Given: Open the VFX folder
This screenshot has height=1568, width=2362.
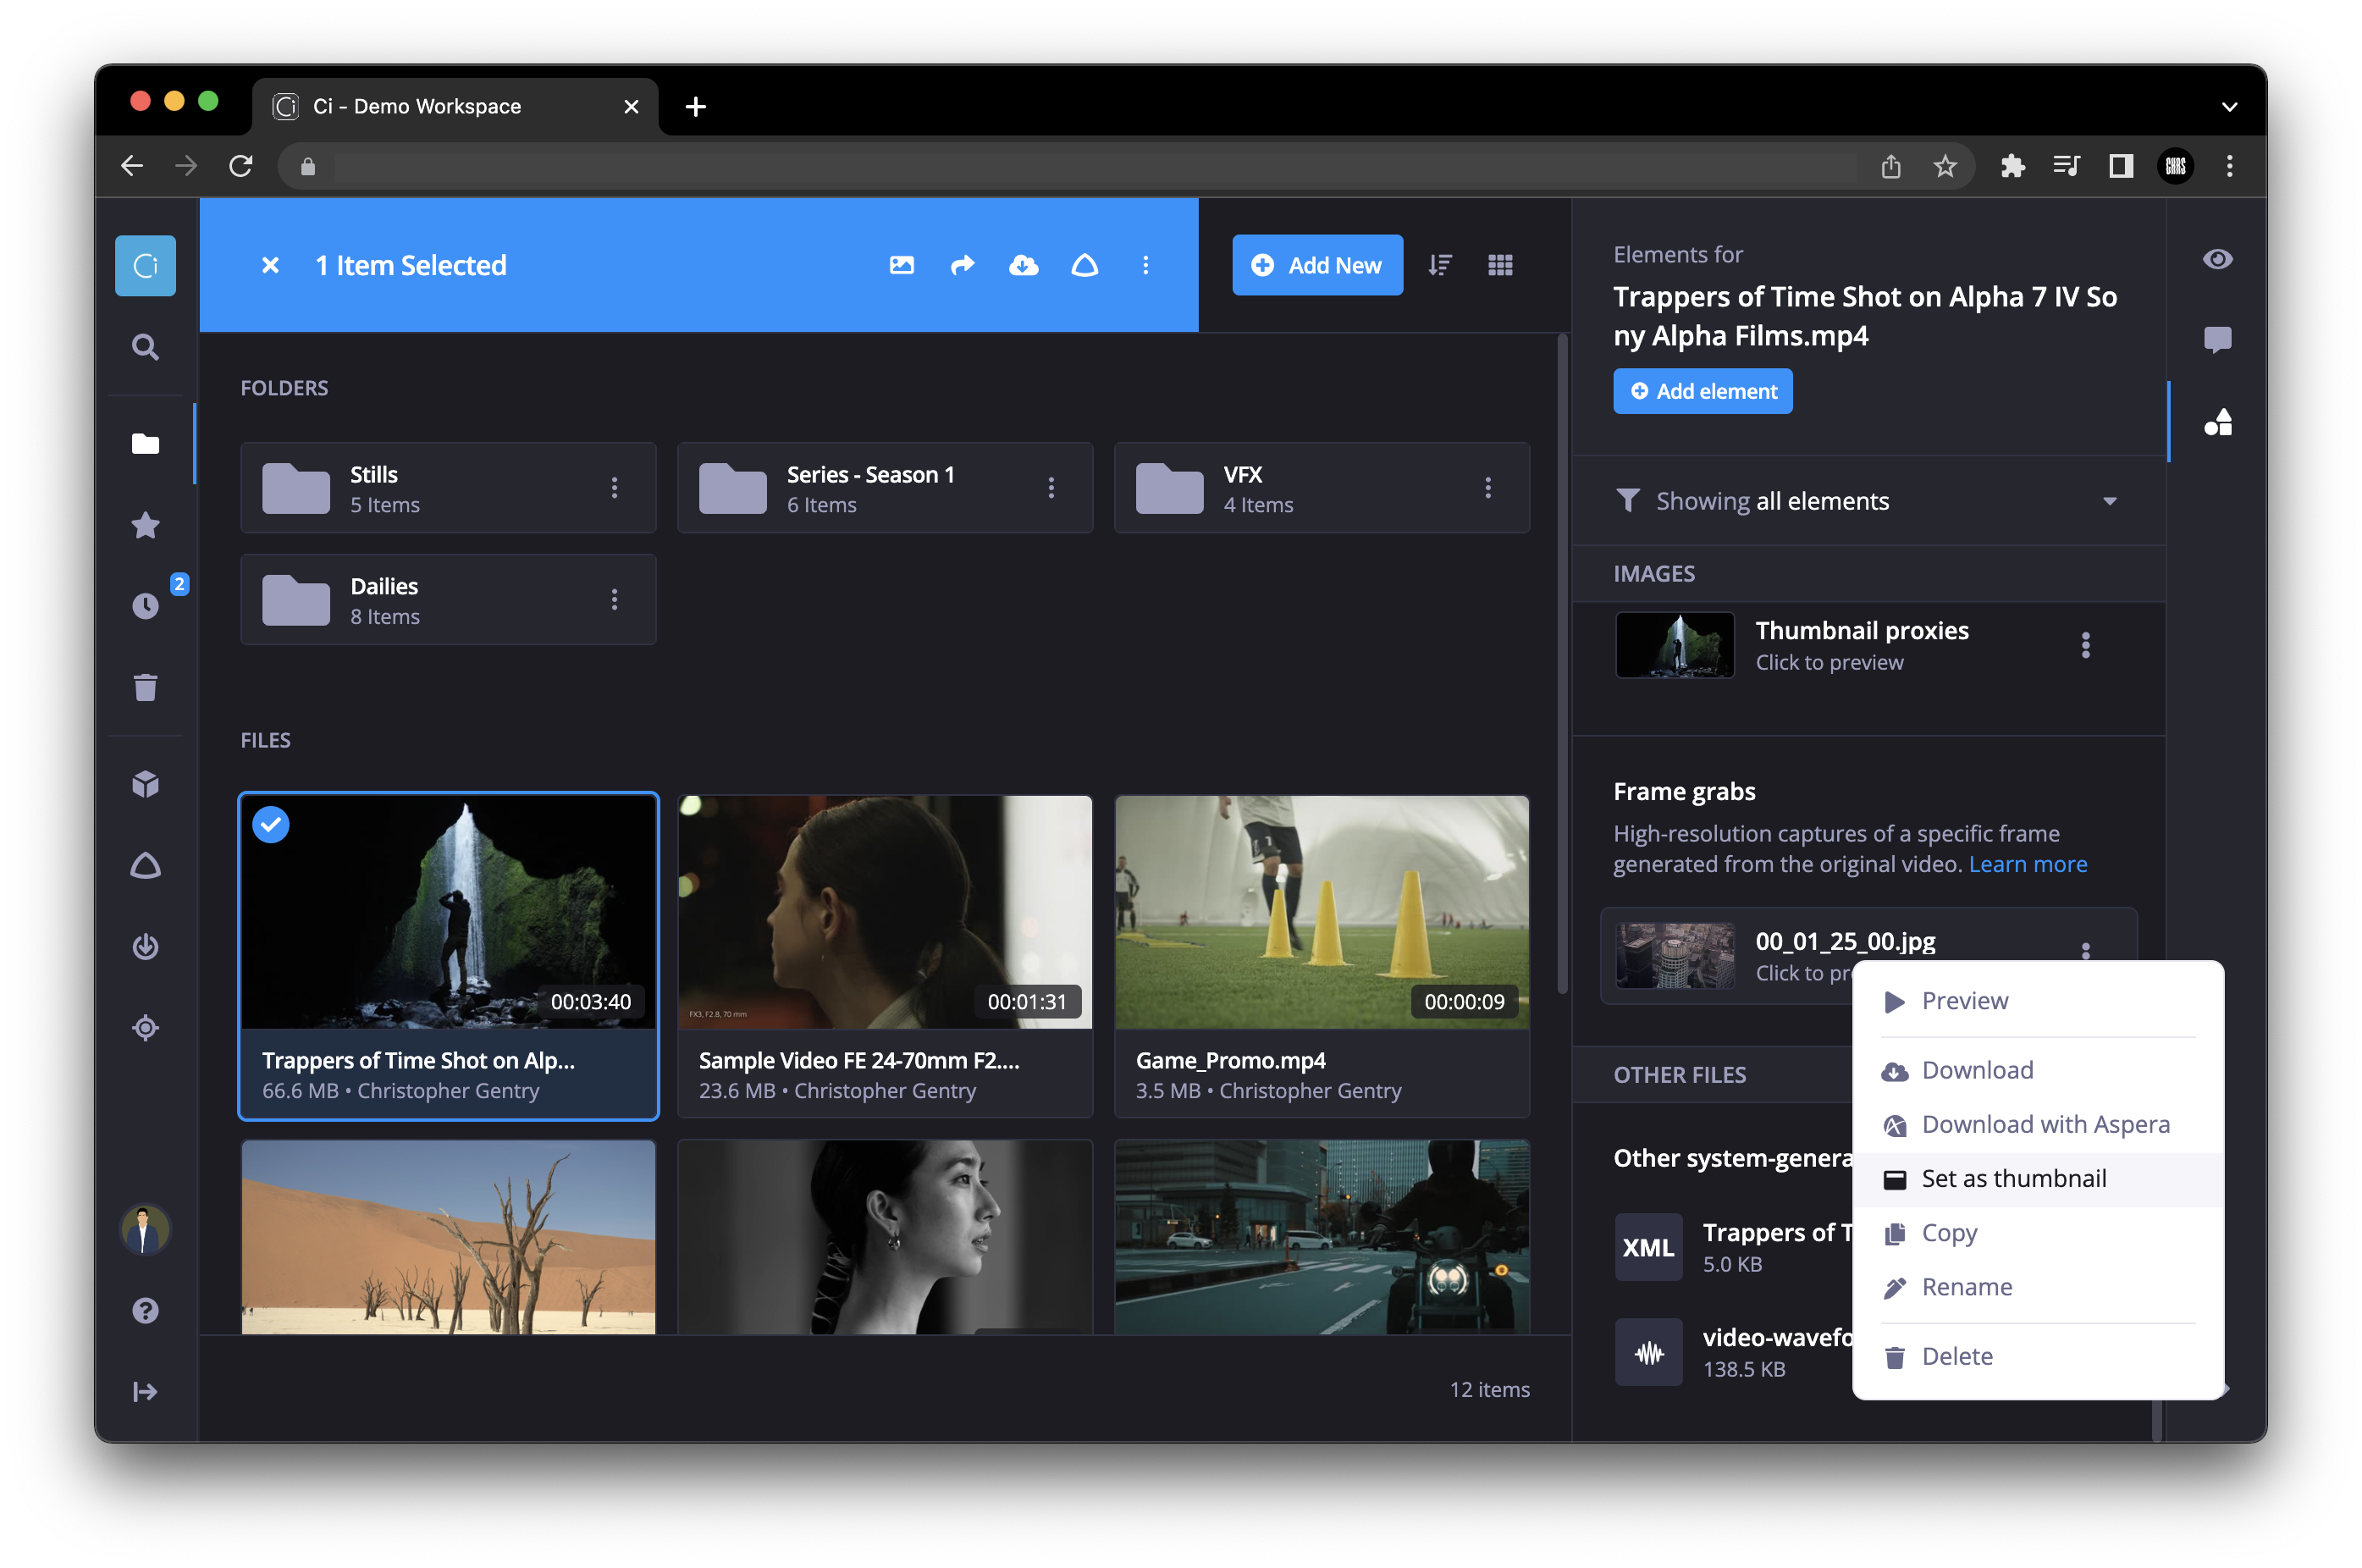Looking at the screenshot, I should (x=1321, y=488).
